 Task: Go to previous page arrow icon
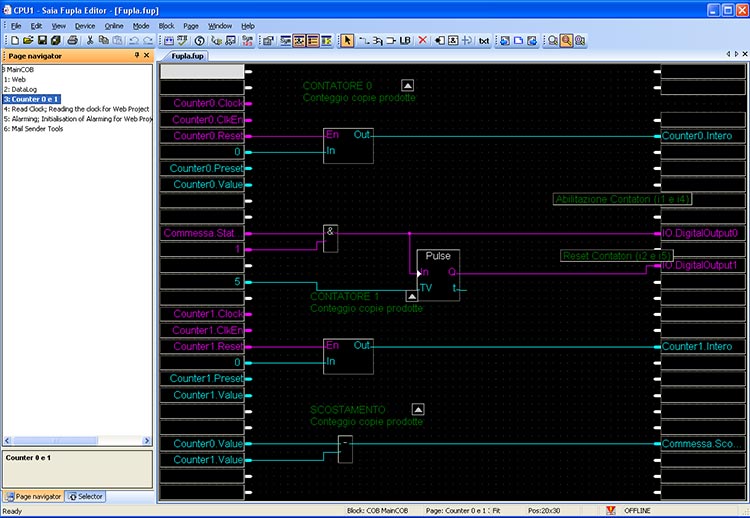(x=505, y=41)
